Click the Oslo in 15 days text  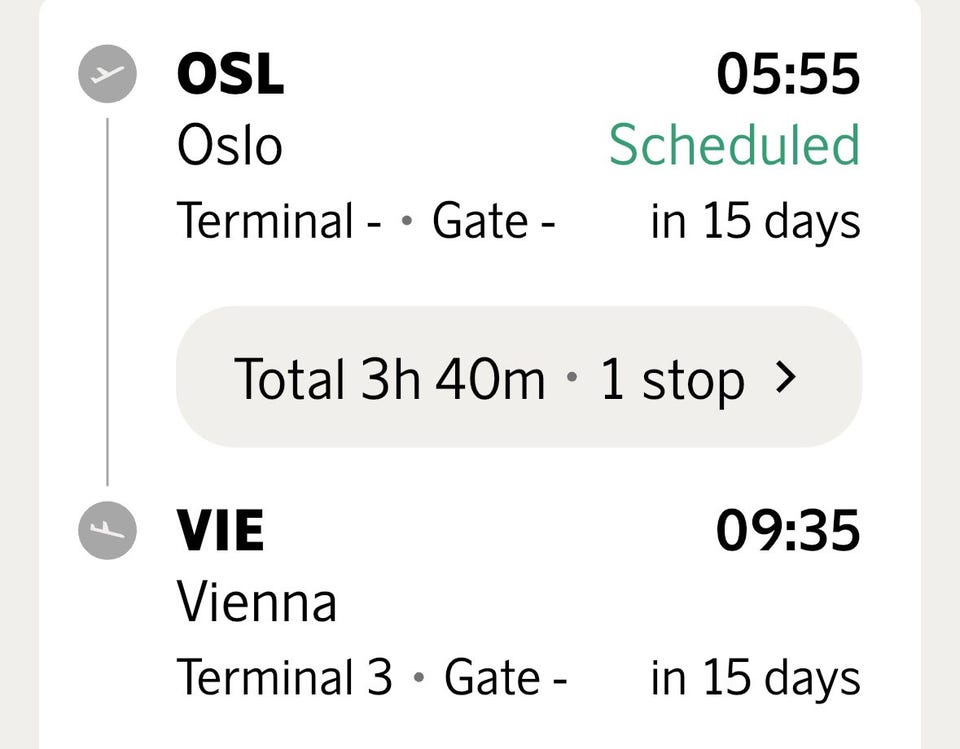tap(756, 223)
